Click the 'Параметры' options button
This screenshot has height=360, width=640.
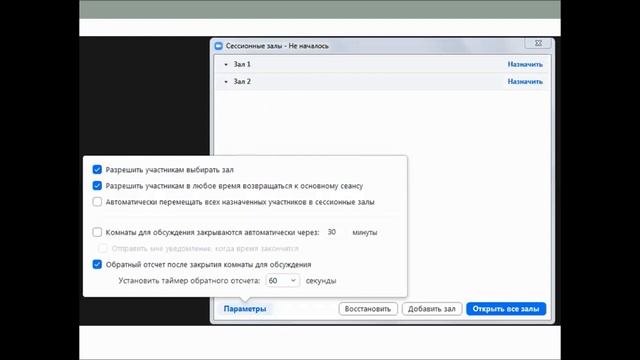tap(245, 309)
